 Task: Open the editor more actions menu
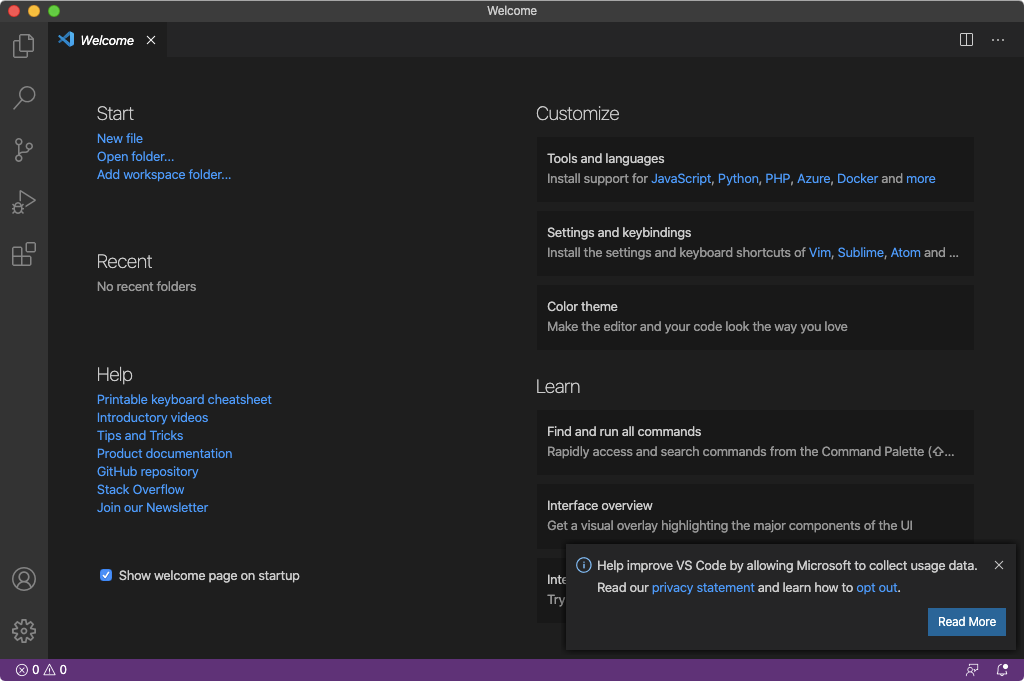tap(997, 39)
